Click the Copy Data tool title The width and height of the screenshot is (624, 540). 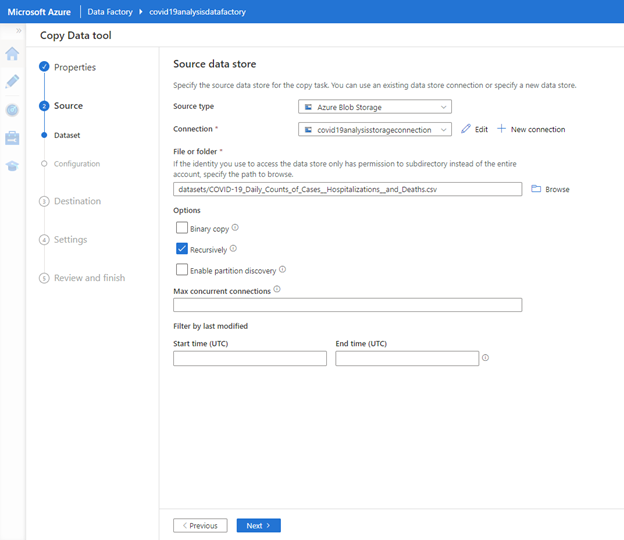click(x=76, y=35)
